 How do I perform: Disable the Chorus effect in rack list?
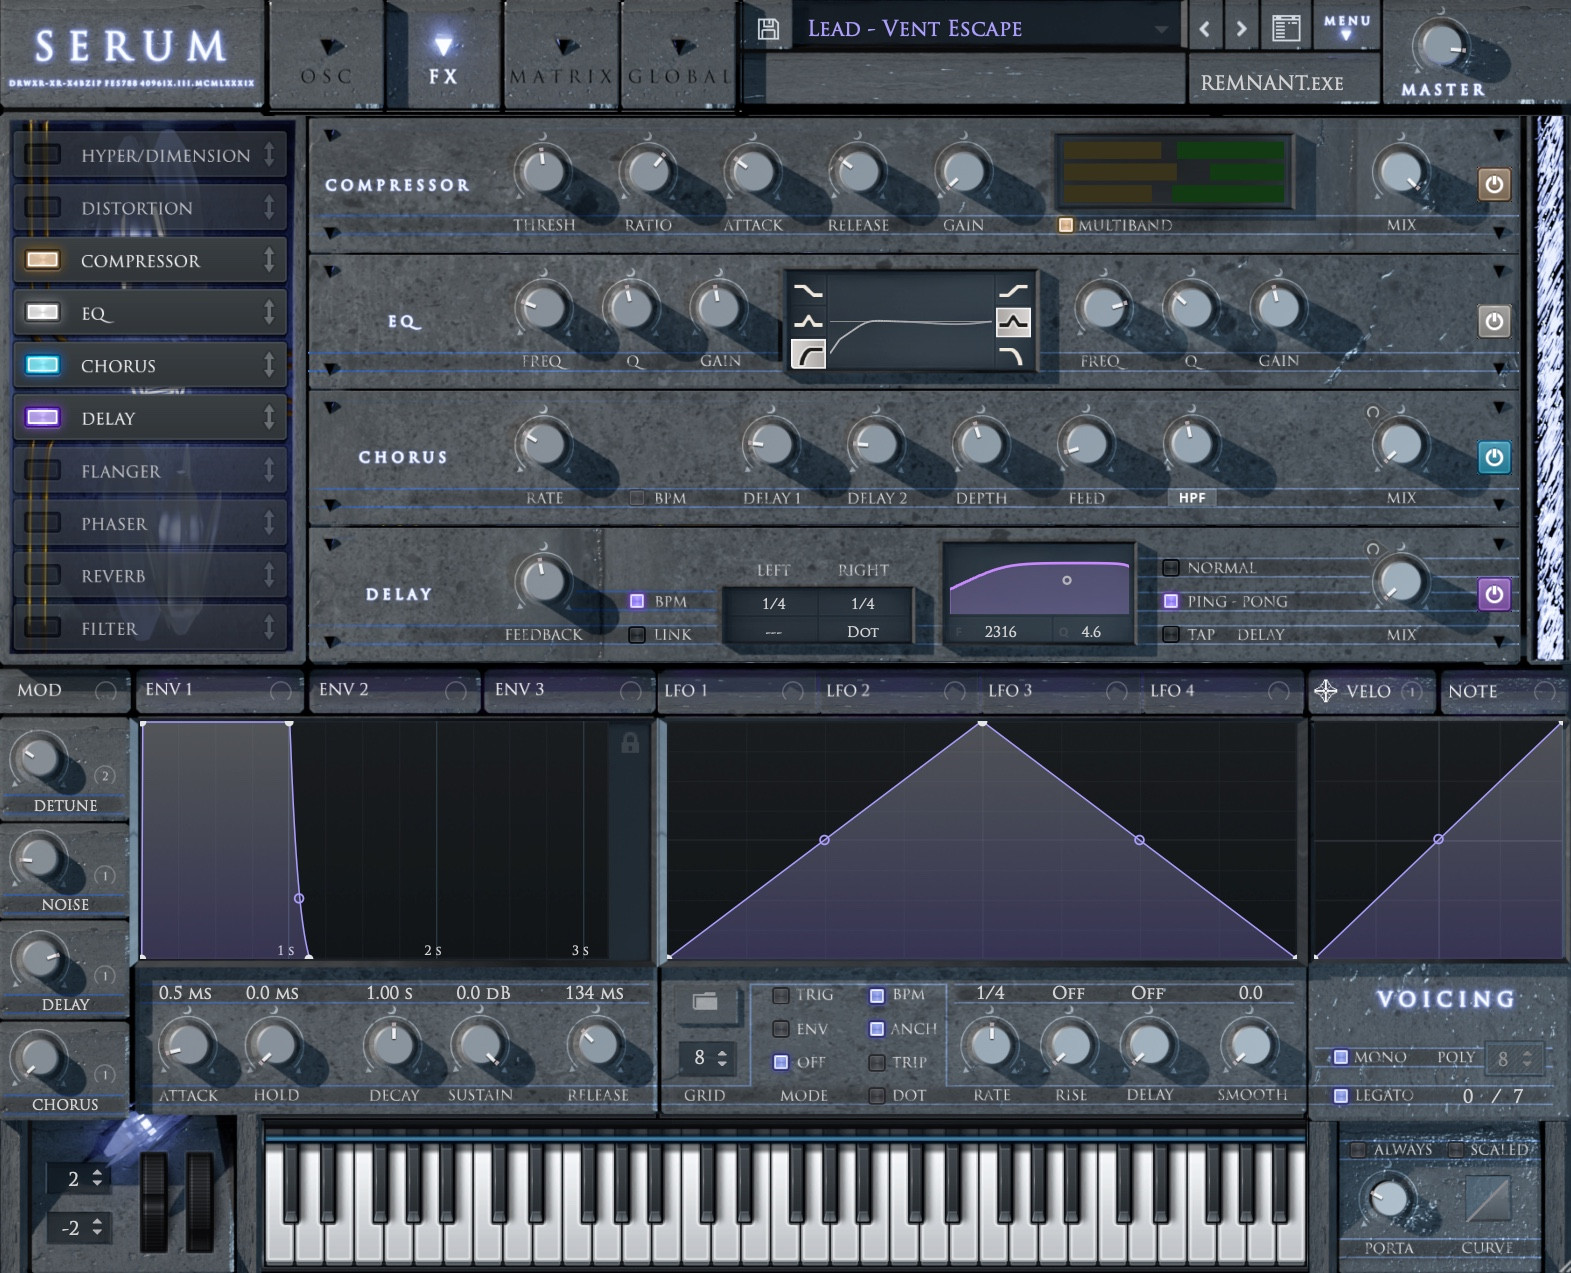click(42, 365)
